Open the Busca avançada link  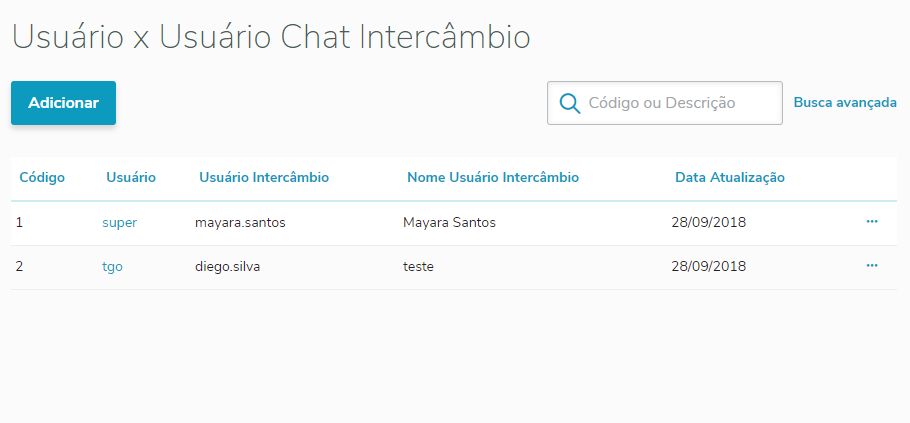845,102
